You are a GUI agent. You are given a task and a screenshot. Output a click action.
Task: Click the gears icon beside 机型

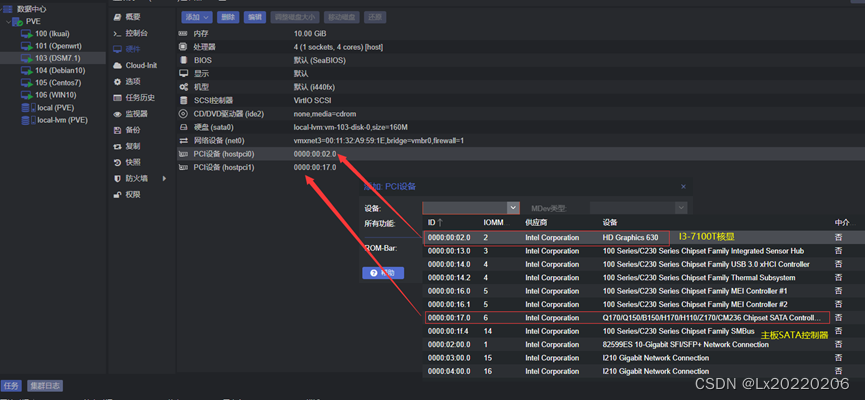(x=183, y=87)
